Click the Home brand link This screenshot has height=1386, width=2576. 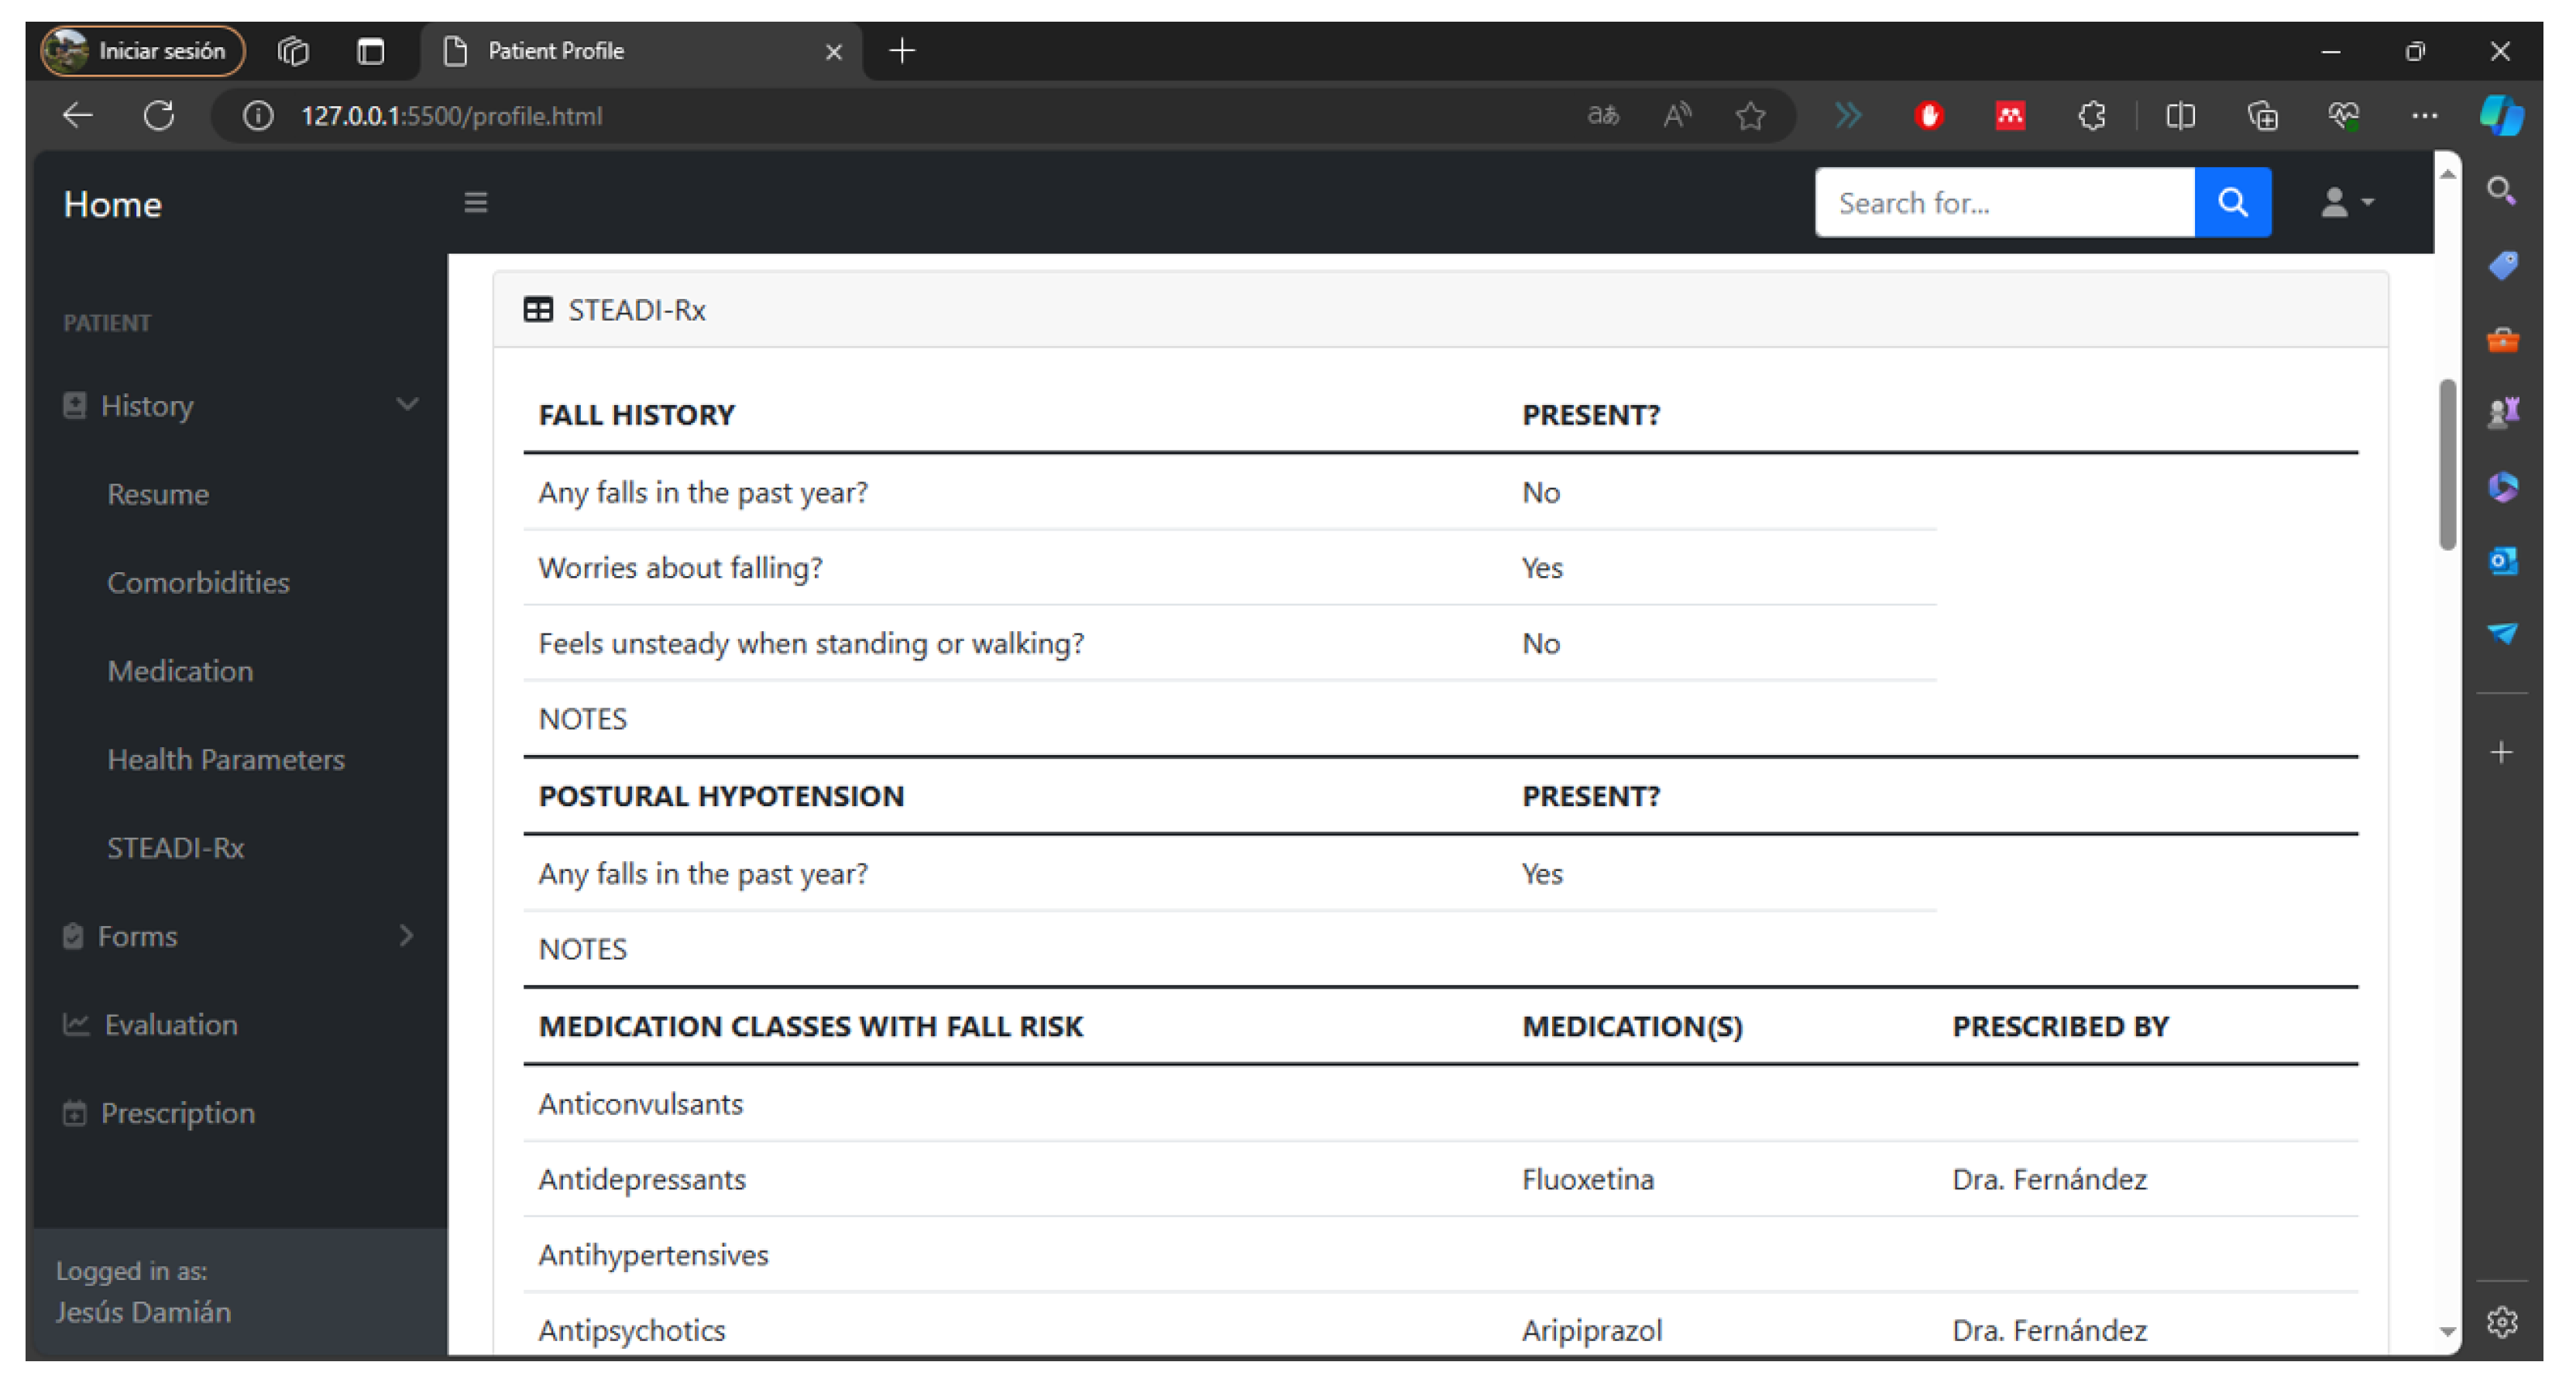click(112, 204)
